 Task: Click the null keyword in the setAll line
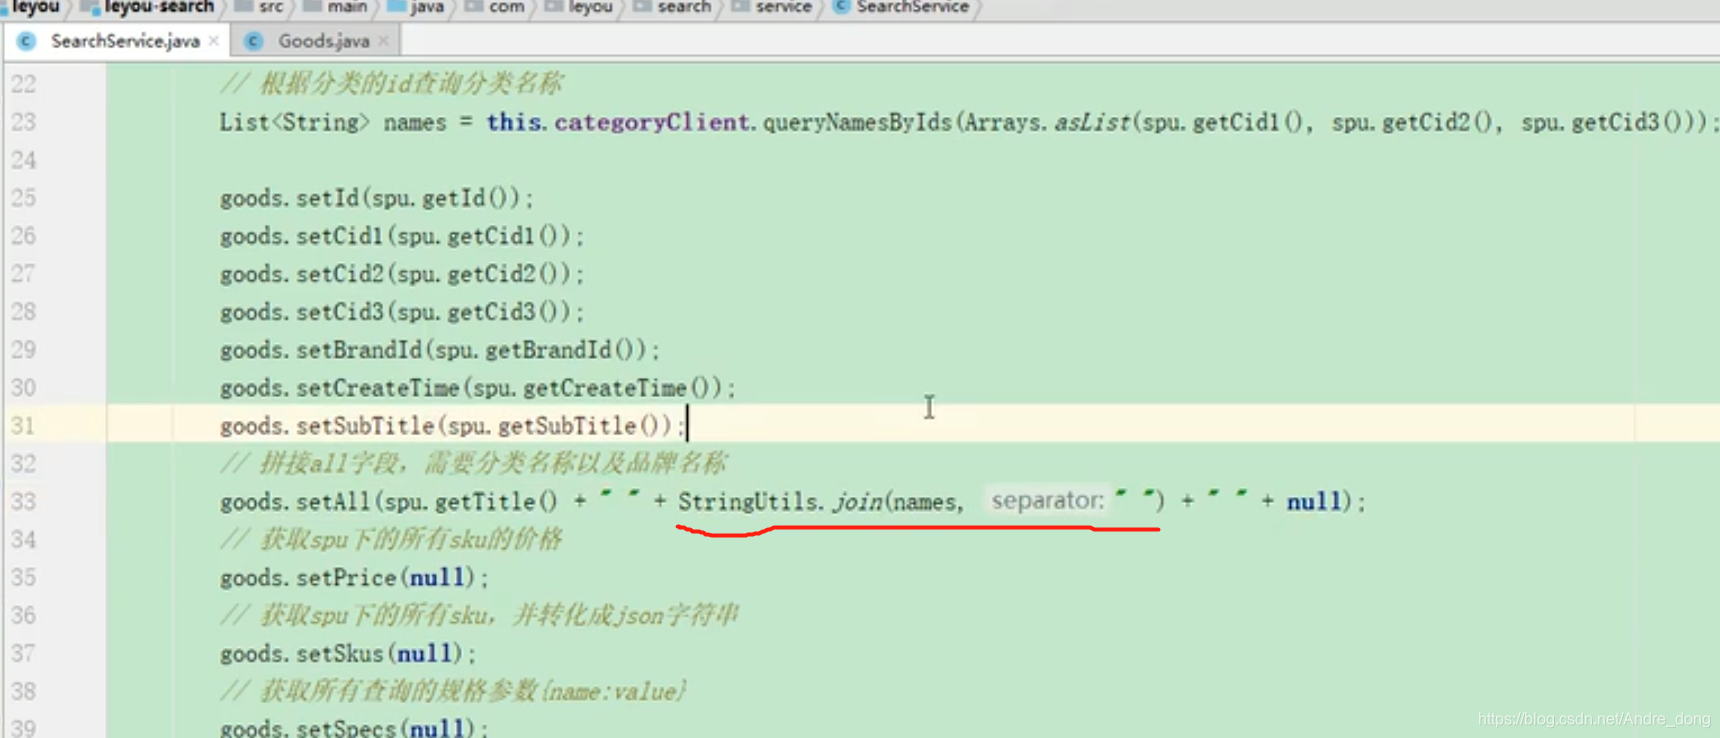[1313, 502]
